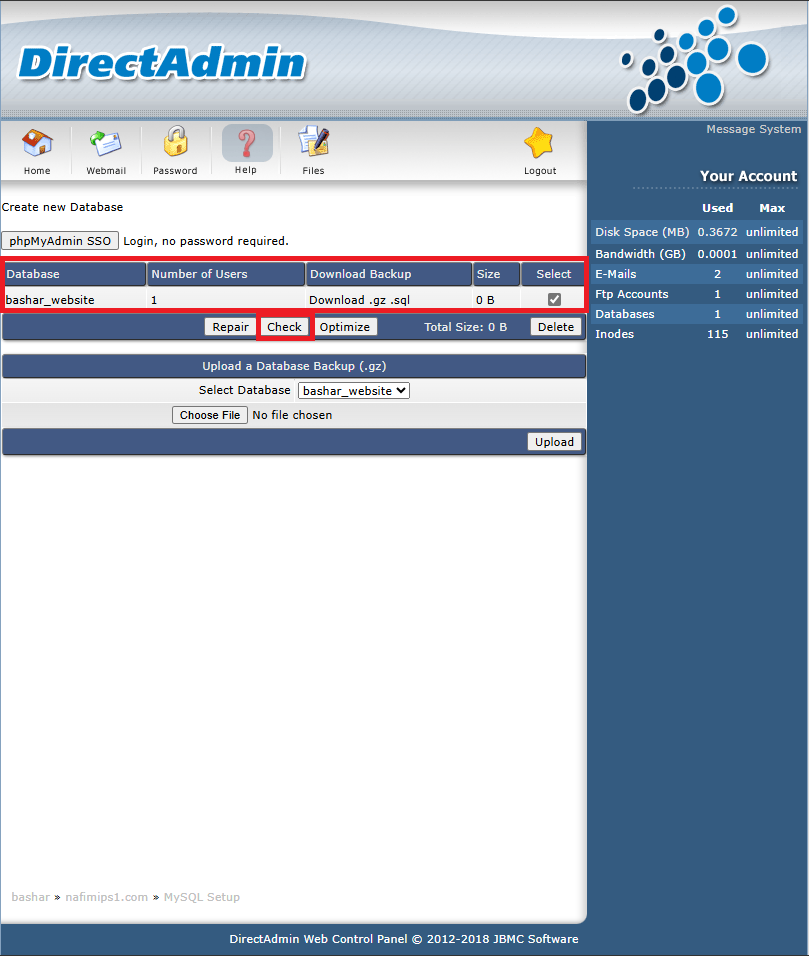Click the Logout star icon
Image resolution: width=809 pixels, height=956 pixels.
tap(539, 144)
